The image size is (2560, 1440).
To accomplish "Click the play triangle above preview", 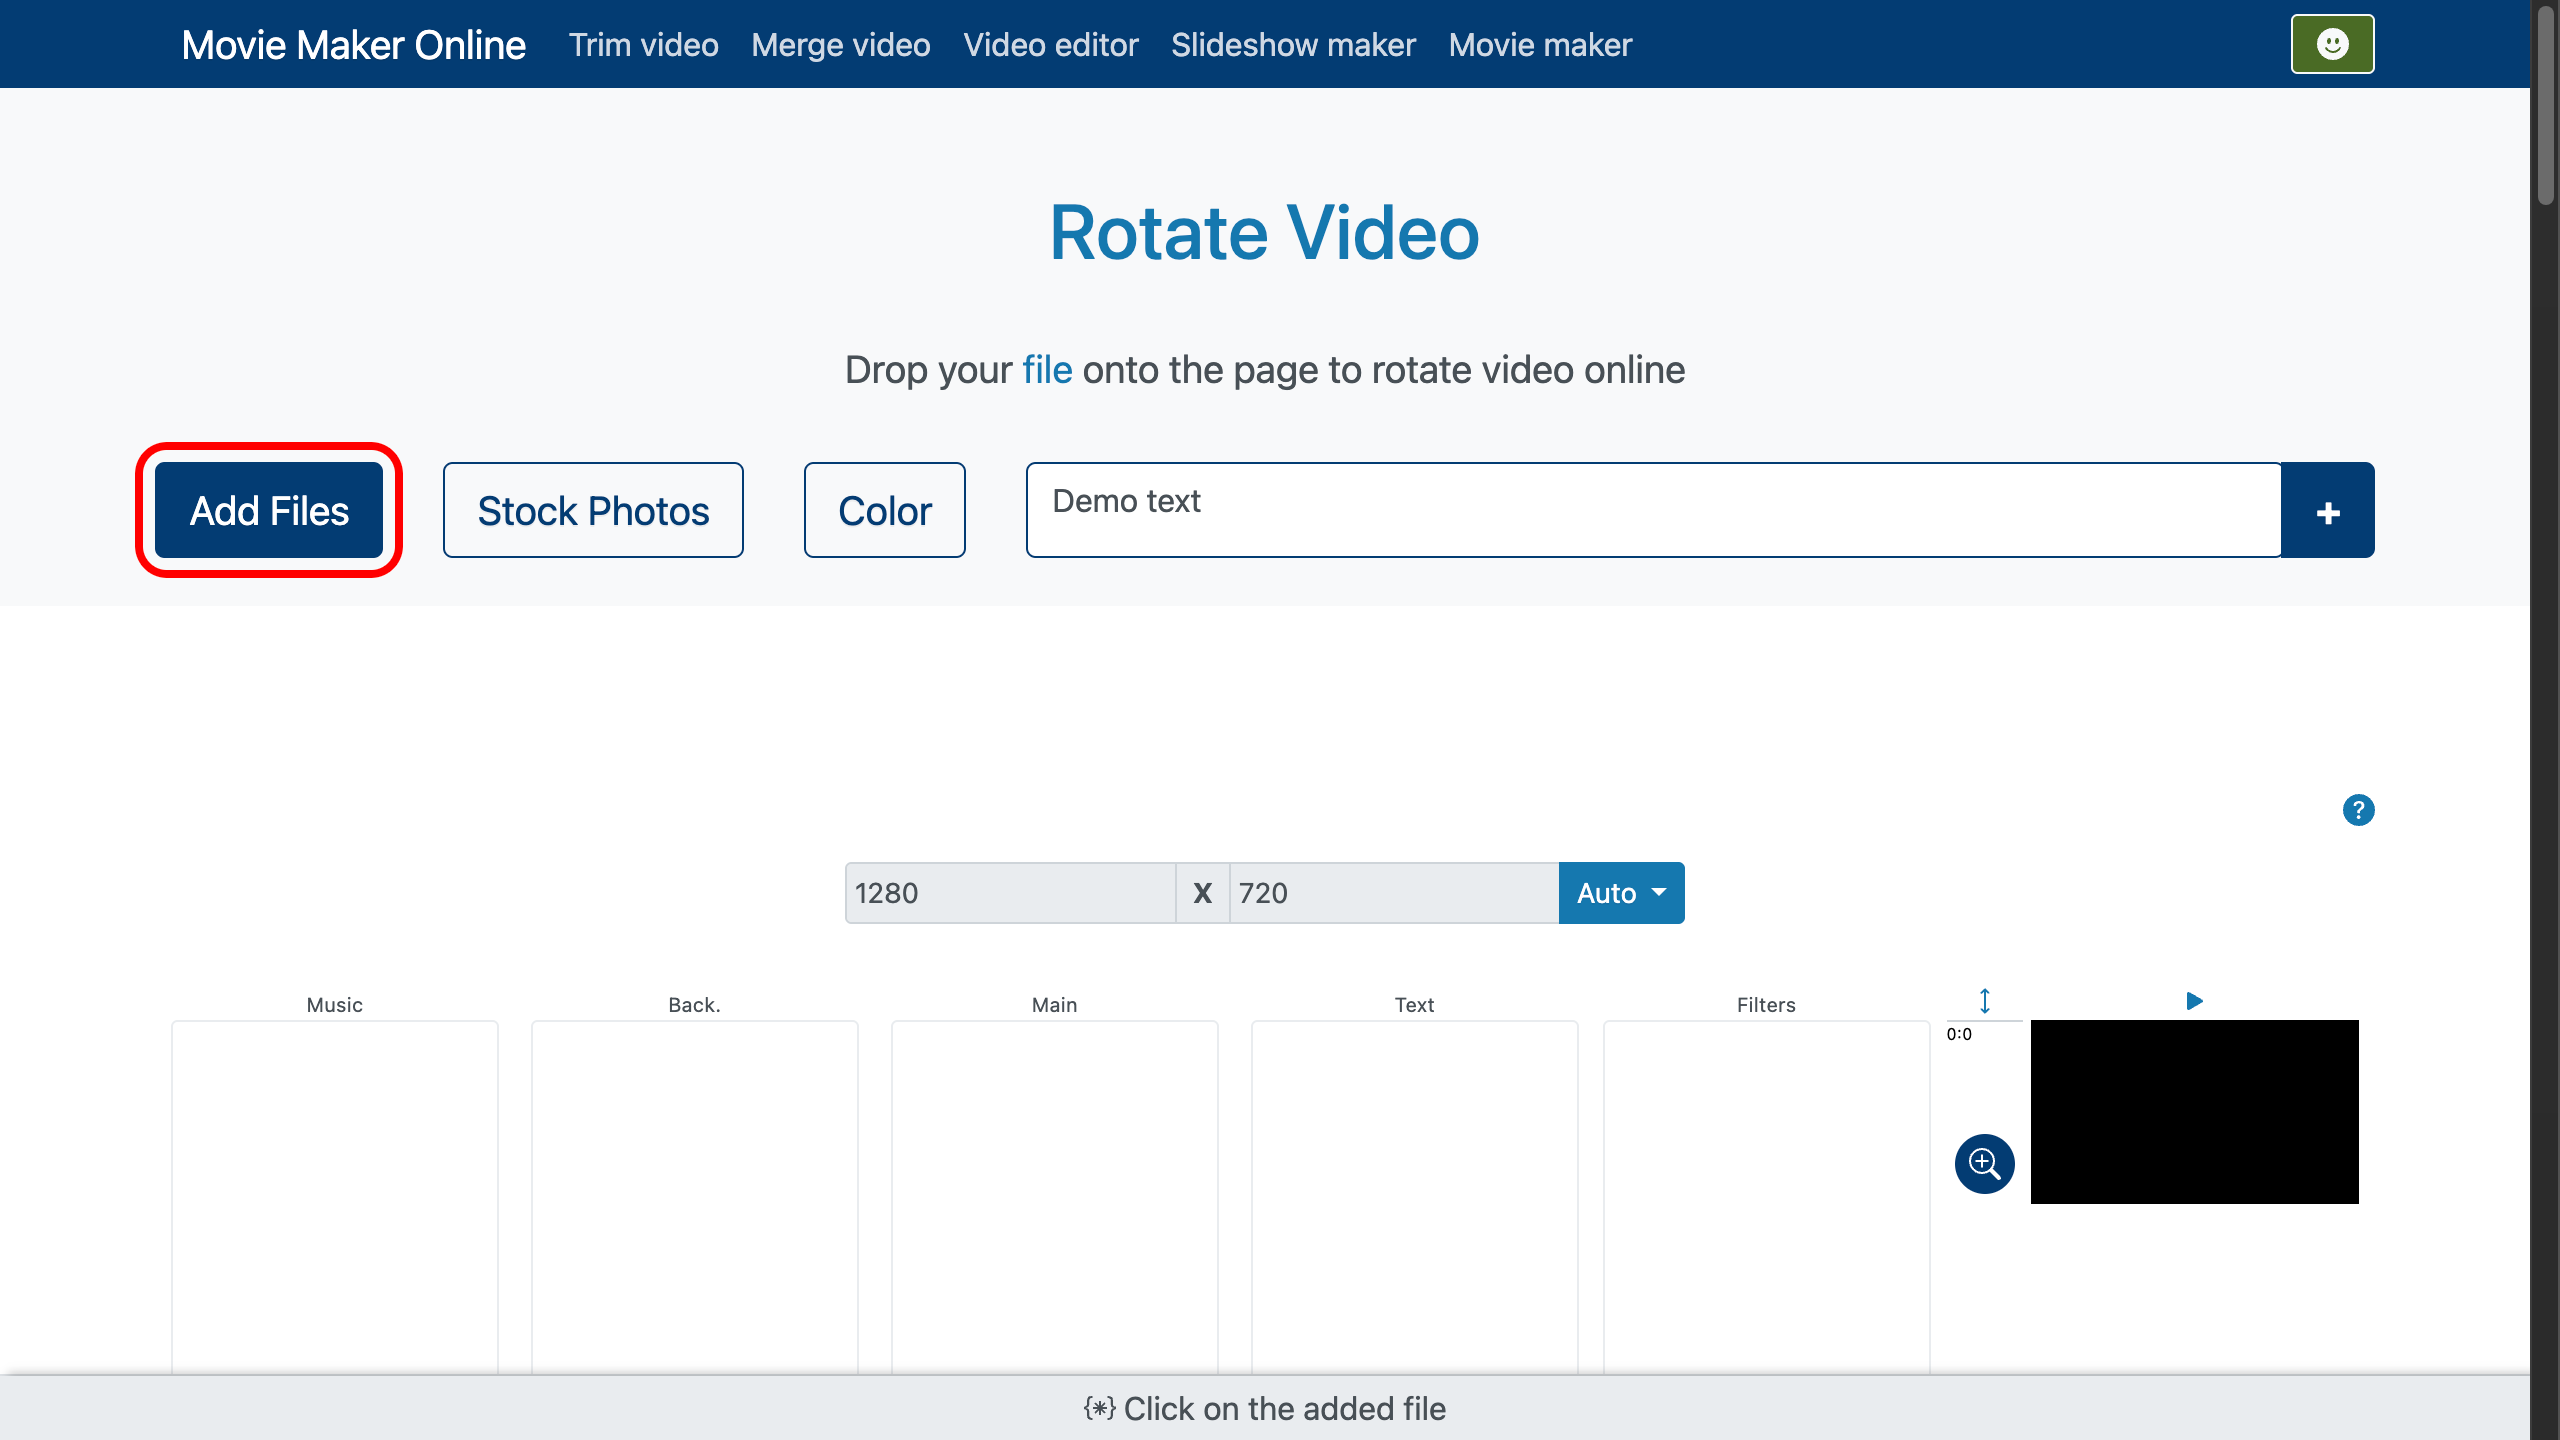I will click(x=2194, y=1001).
